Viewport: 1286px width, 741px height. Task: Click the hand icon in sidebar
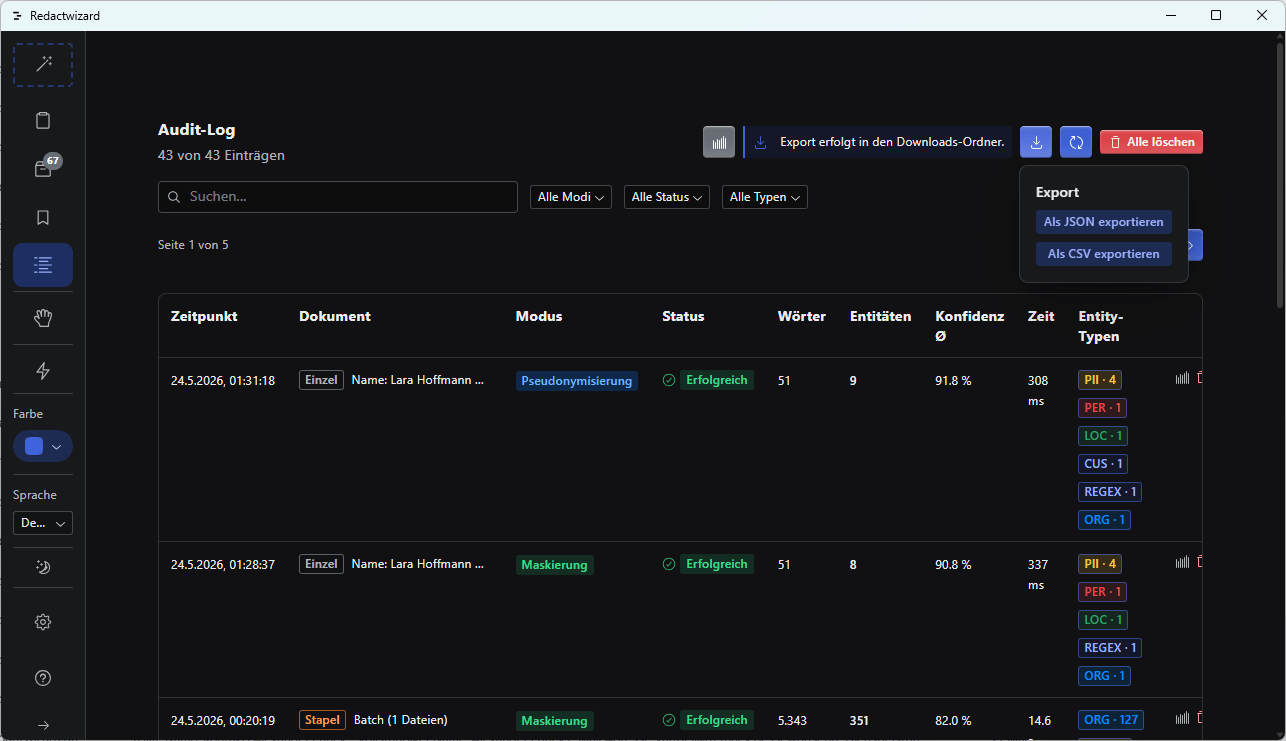click(x=43, y=318)
